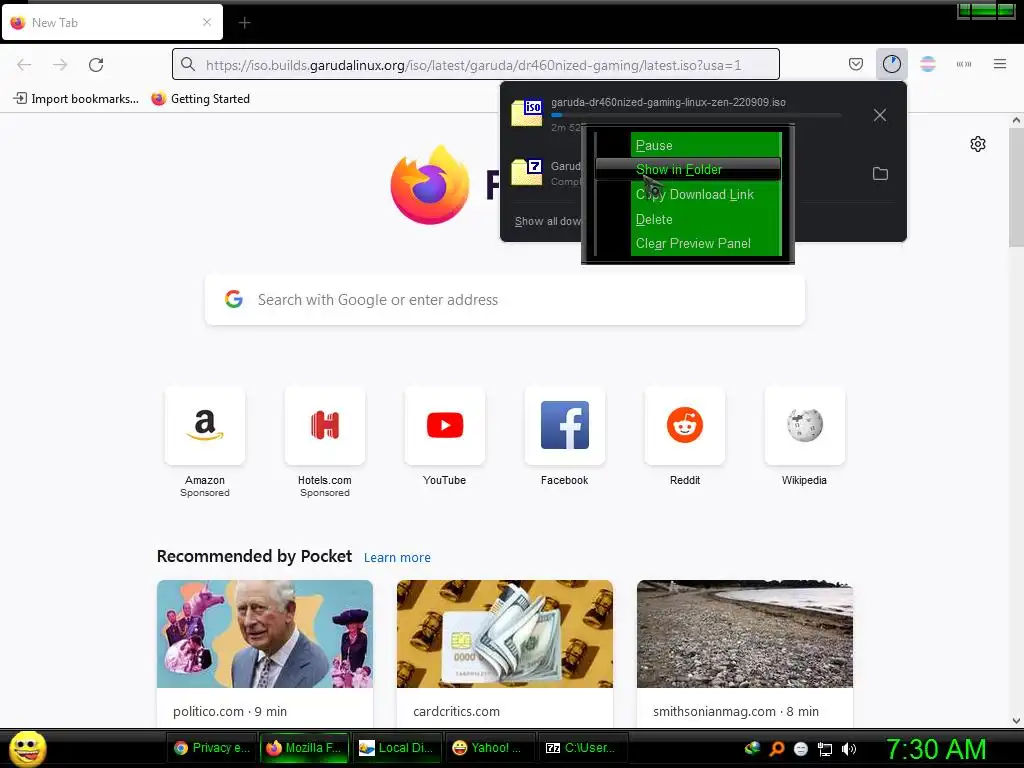Click the 7z archive file icon
The width and height of the screenshot is (1024, 768).
coord(526,172)
